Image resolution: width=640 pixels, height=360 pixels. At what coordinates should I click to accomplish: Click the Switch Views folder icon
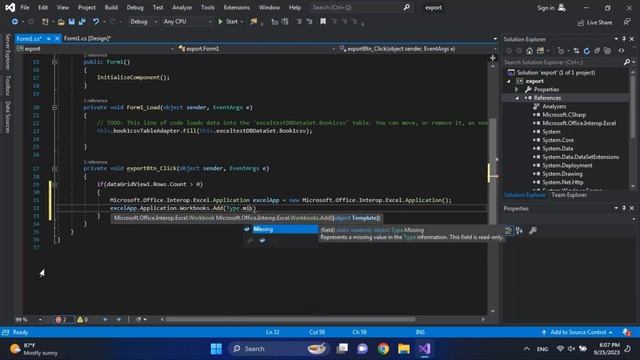(x=540, y=51)
